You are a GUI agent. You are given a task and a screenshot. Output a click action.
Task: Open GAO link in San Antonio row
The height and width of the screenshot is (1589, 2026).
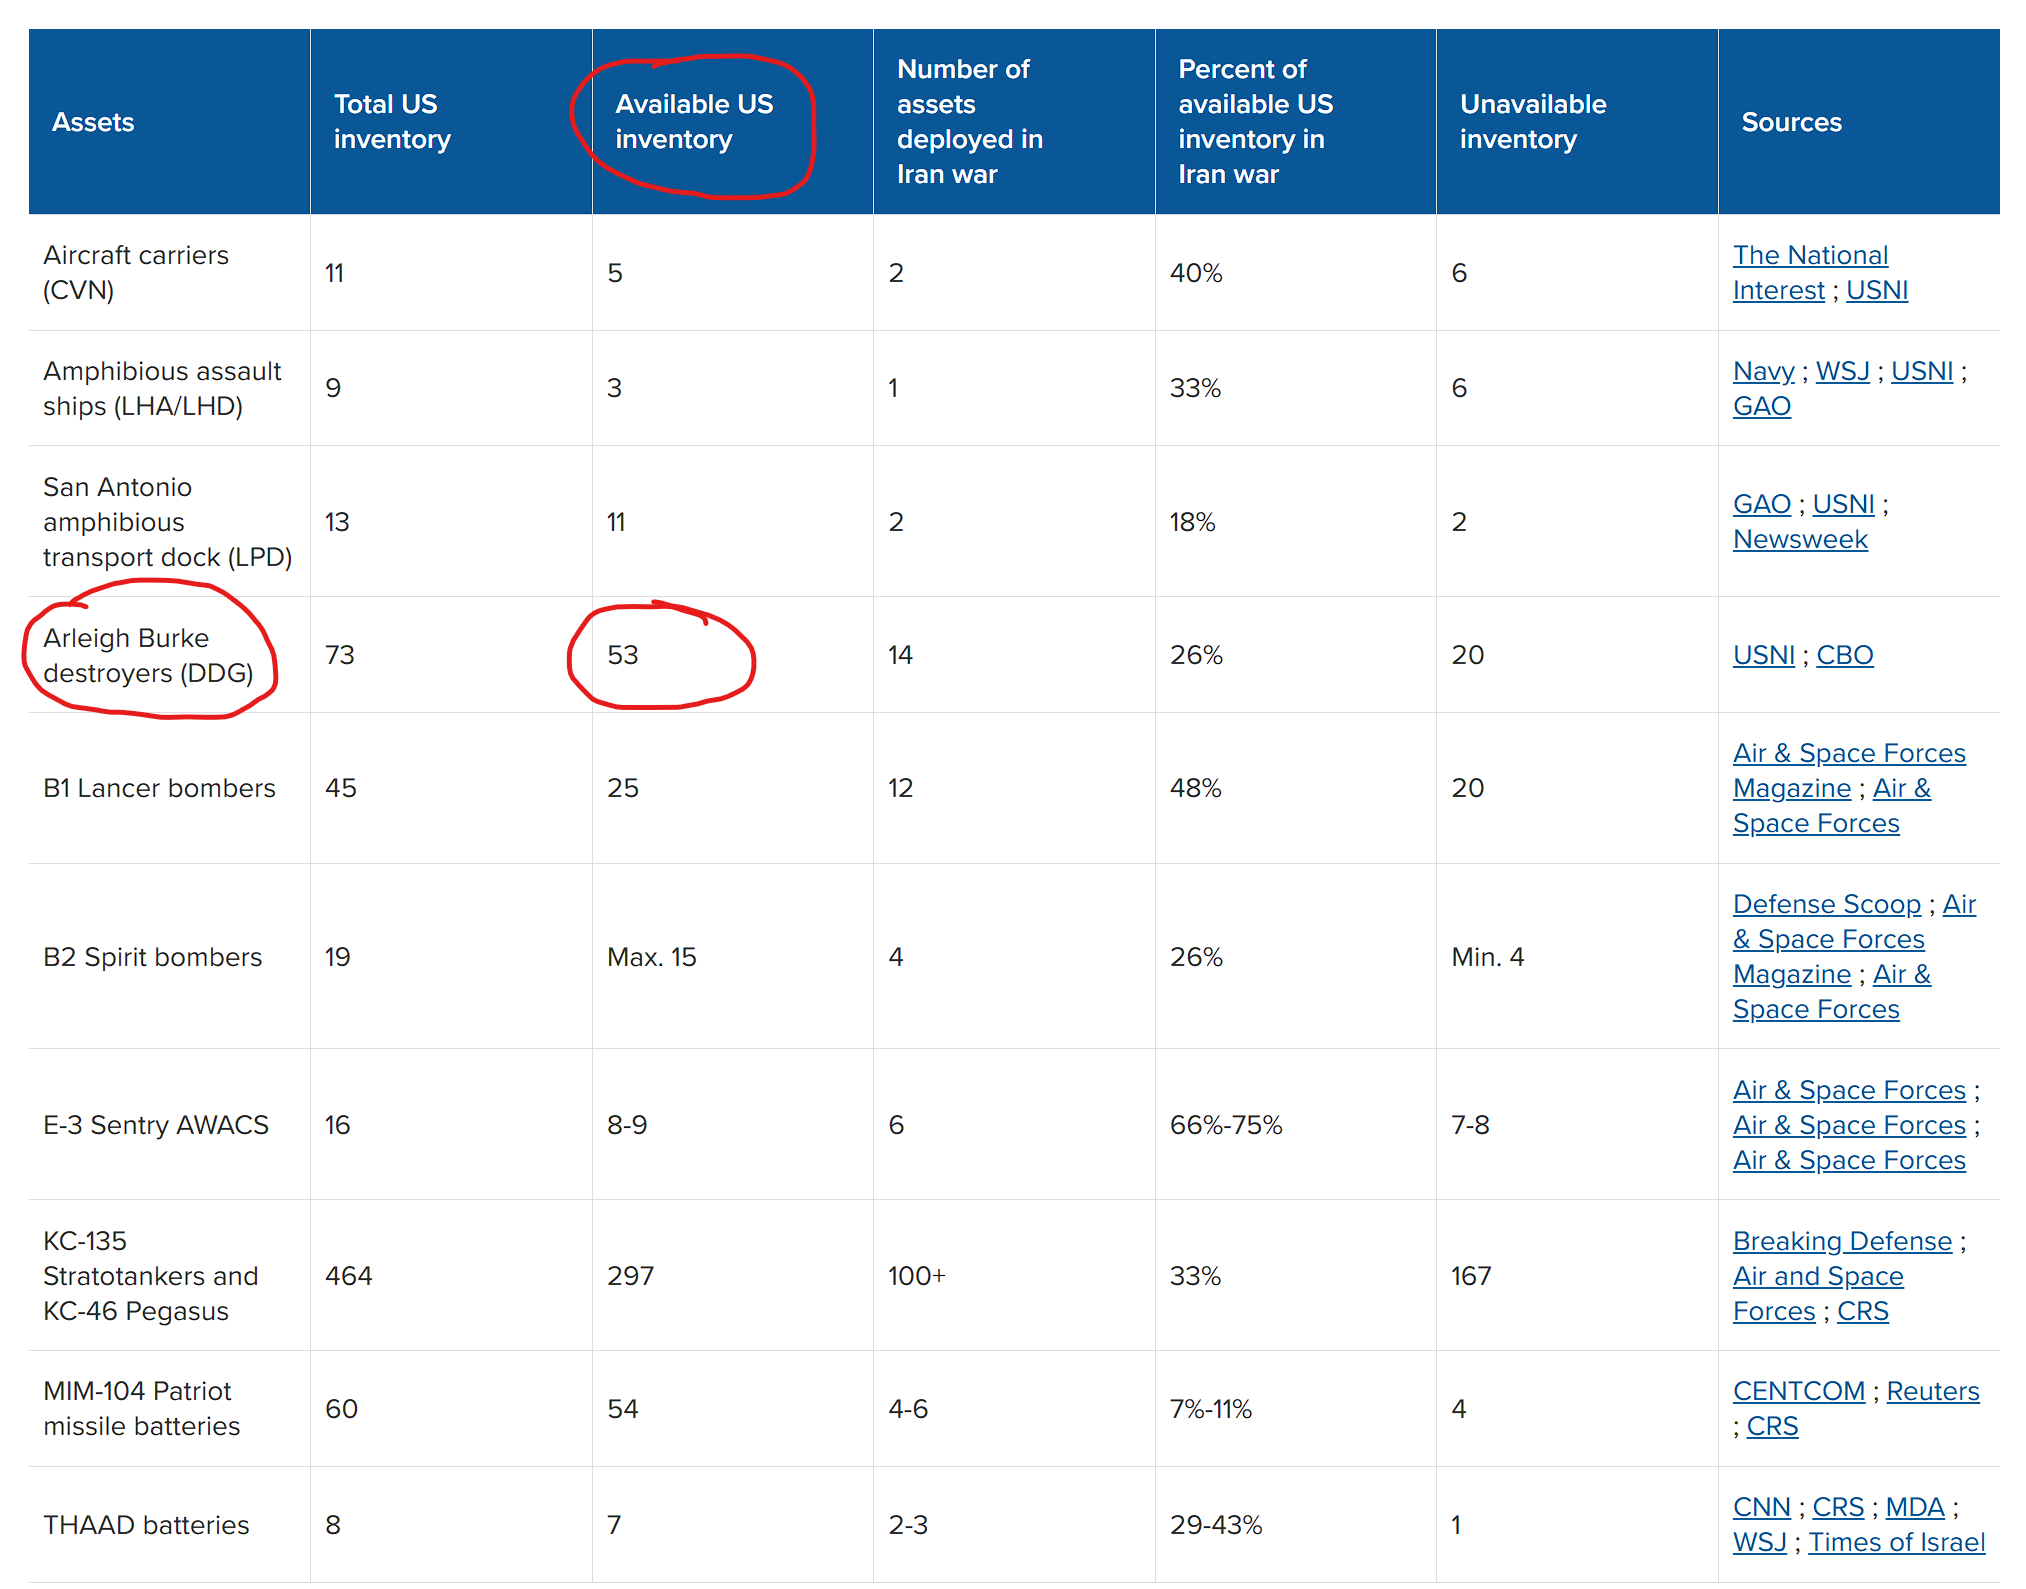coord(1761,504)
